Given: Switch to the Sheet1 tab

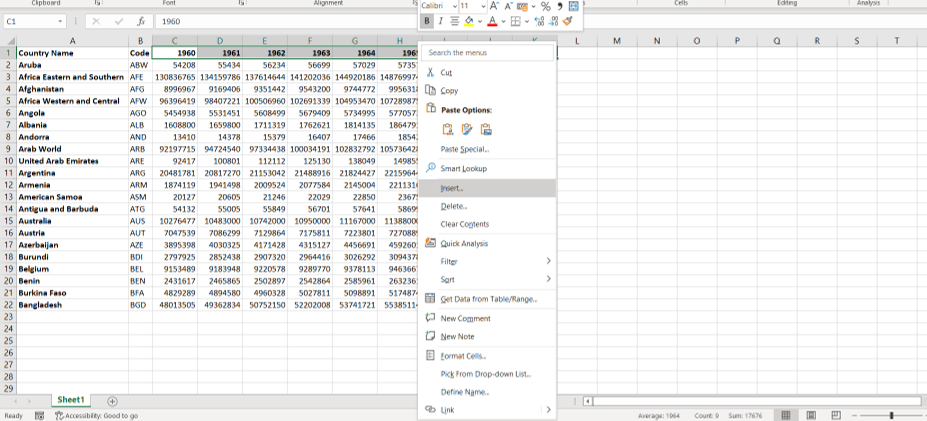Looking at the screenshot, I should coord(71,400).
